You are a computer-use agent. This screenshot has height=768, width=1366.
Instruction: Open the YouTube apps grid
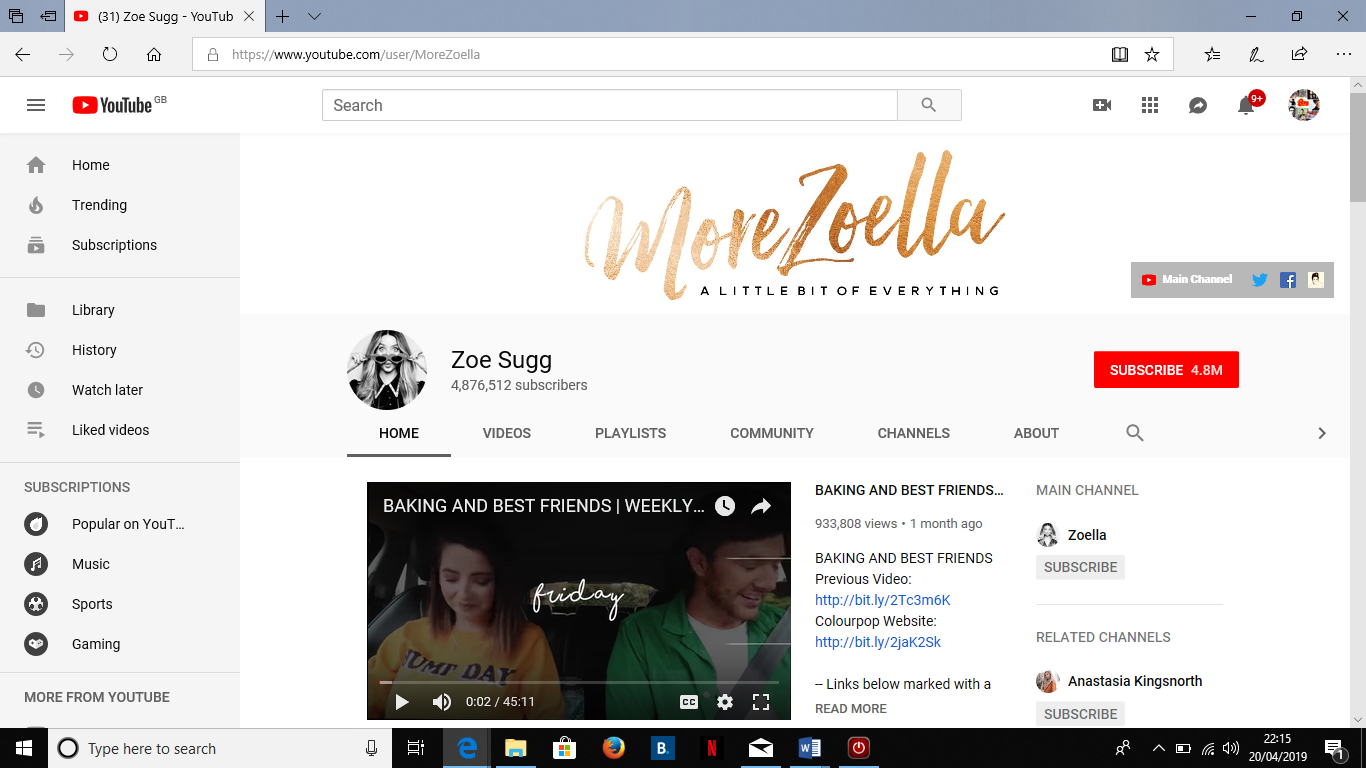point(1150,105)
